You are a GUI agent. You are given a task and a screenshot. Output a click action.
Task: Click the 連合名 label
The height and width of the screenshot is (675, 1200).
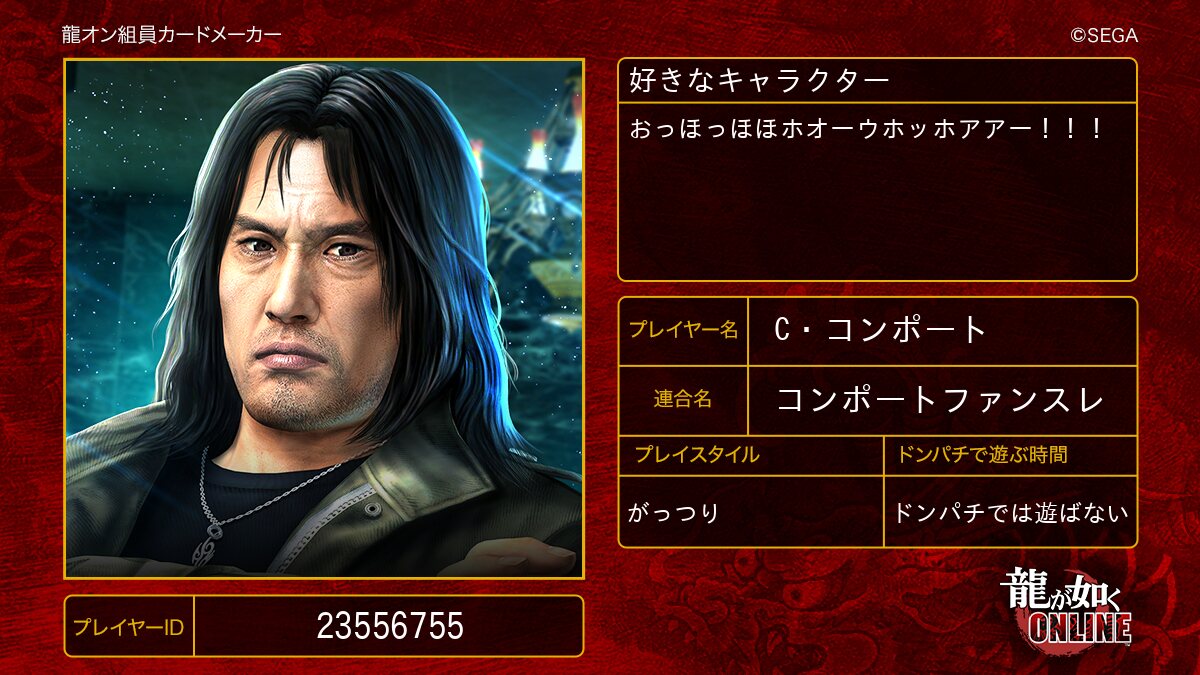[683, 400]
